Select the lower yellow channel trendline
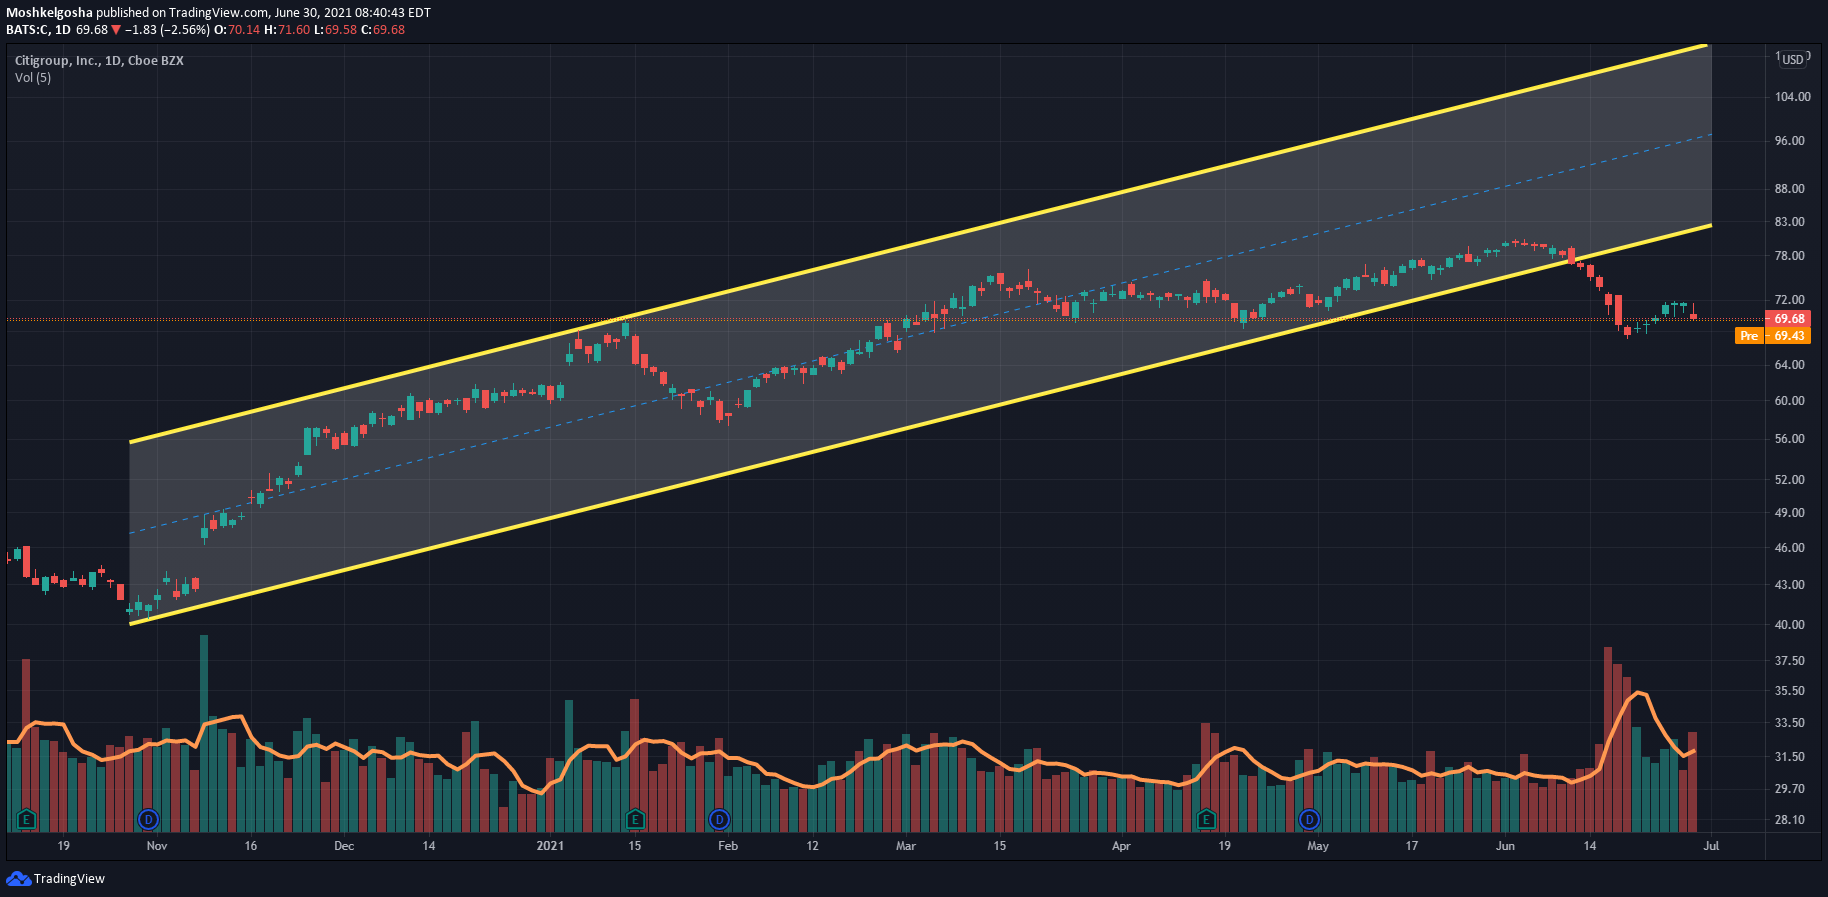 pyautogui.click(x=920, y=425)
